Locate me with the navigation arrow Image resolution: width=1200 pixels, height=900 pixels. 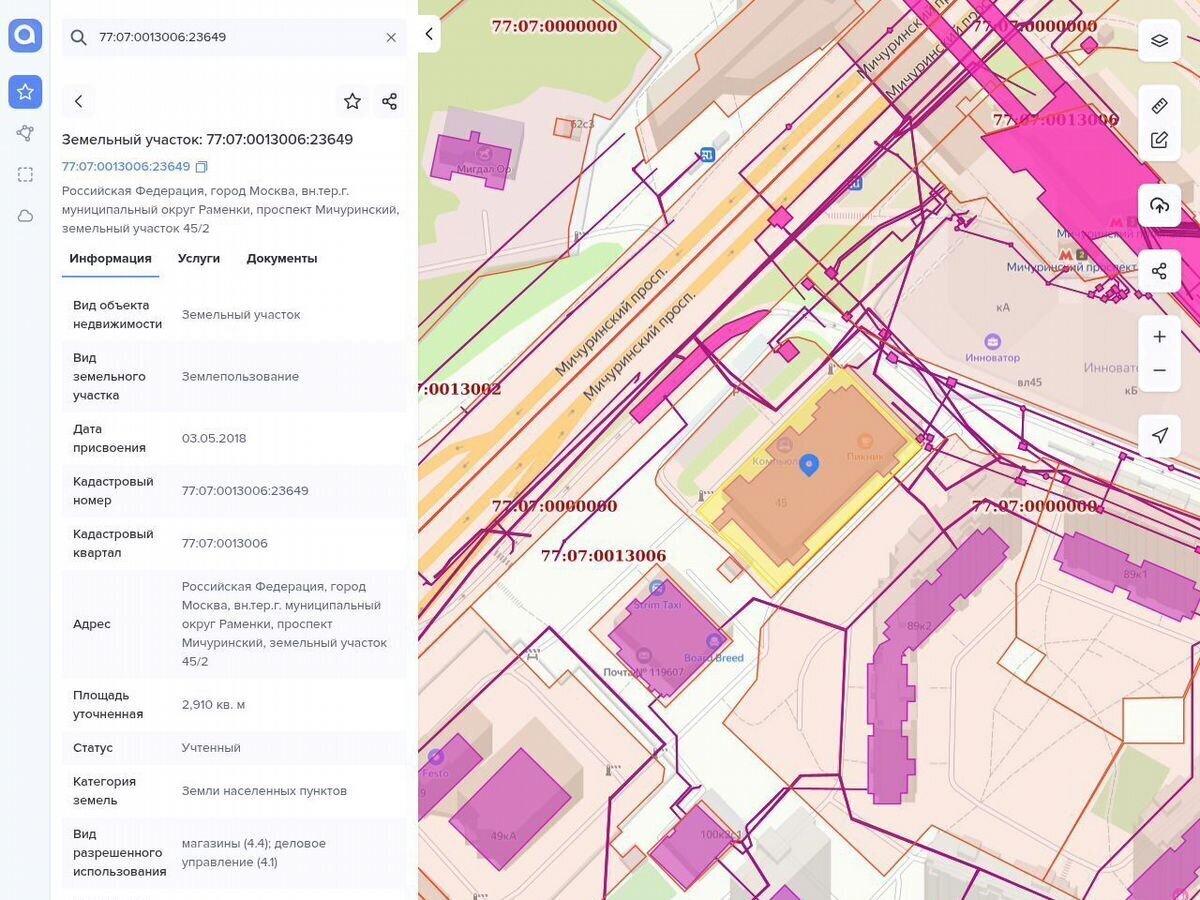coord(1159,436)
